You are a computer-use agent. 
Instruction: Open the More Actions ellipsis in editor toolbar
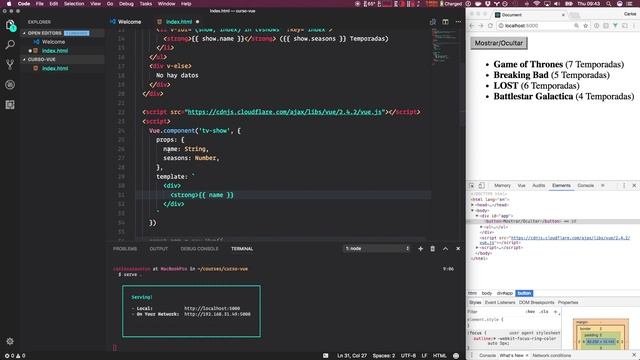pyautogui.click(x=458, y=22)
